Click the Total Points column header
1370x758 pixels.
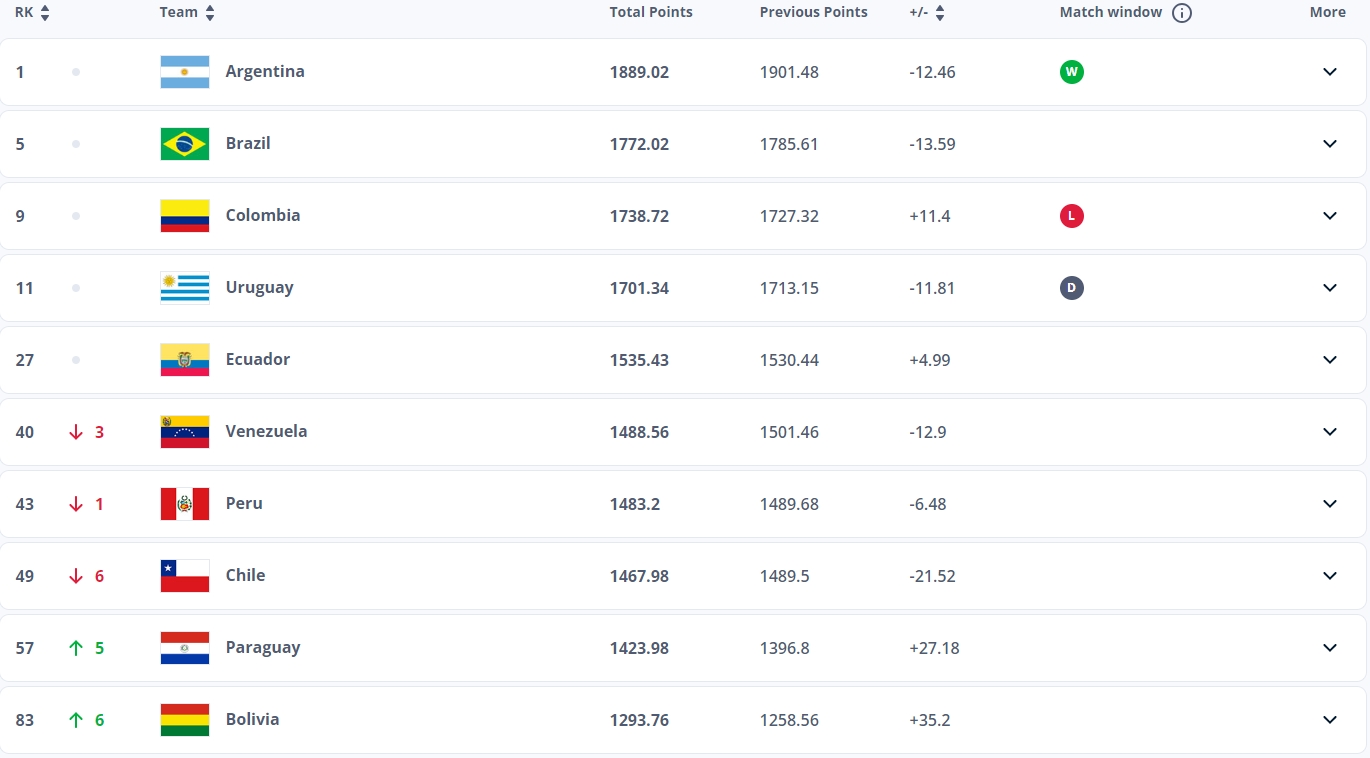[x=651, y=12]
